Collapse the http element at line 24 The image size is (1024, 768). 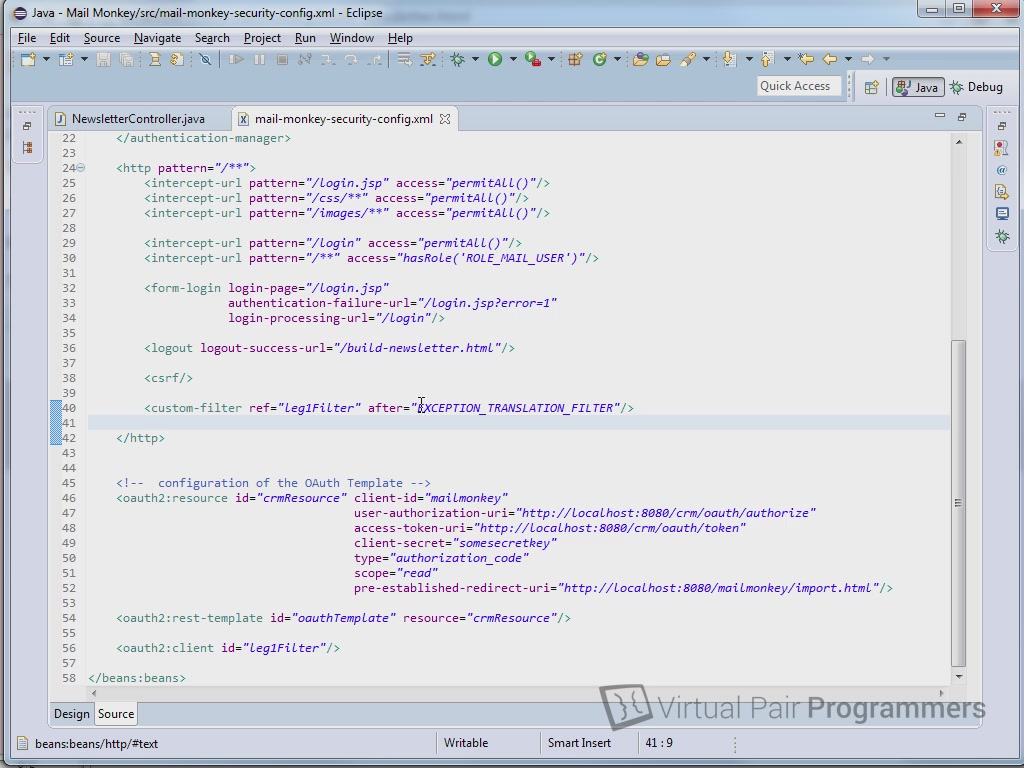81,168
